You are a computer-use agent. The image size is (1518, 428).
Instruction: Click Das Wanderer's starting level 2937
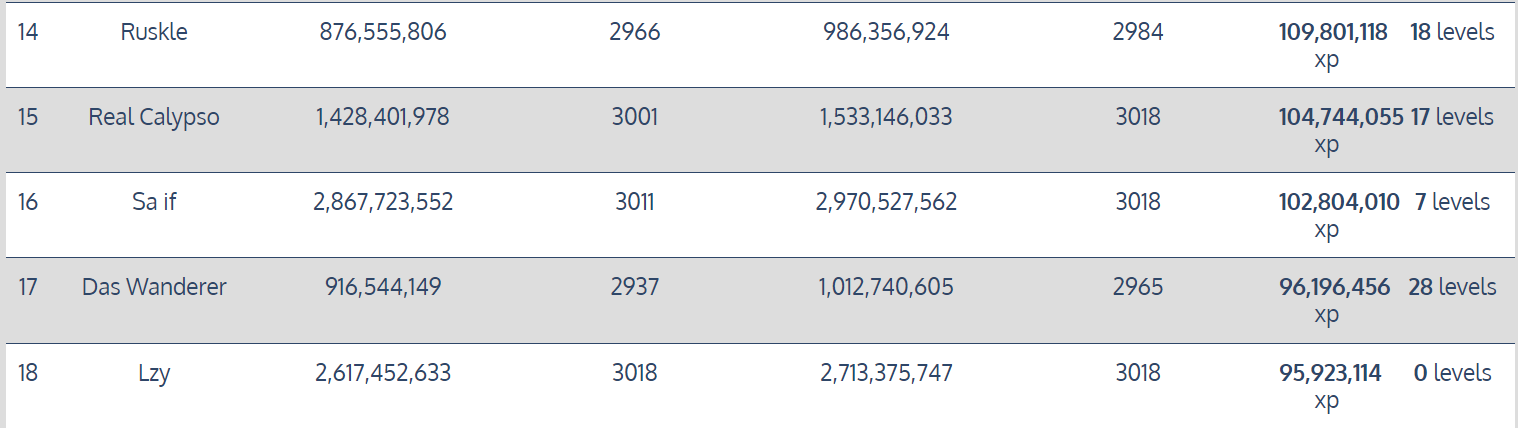click(x=635, y=287)
